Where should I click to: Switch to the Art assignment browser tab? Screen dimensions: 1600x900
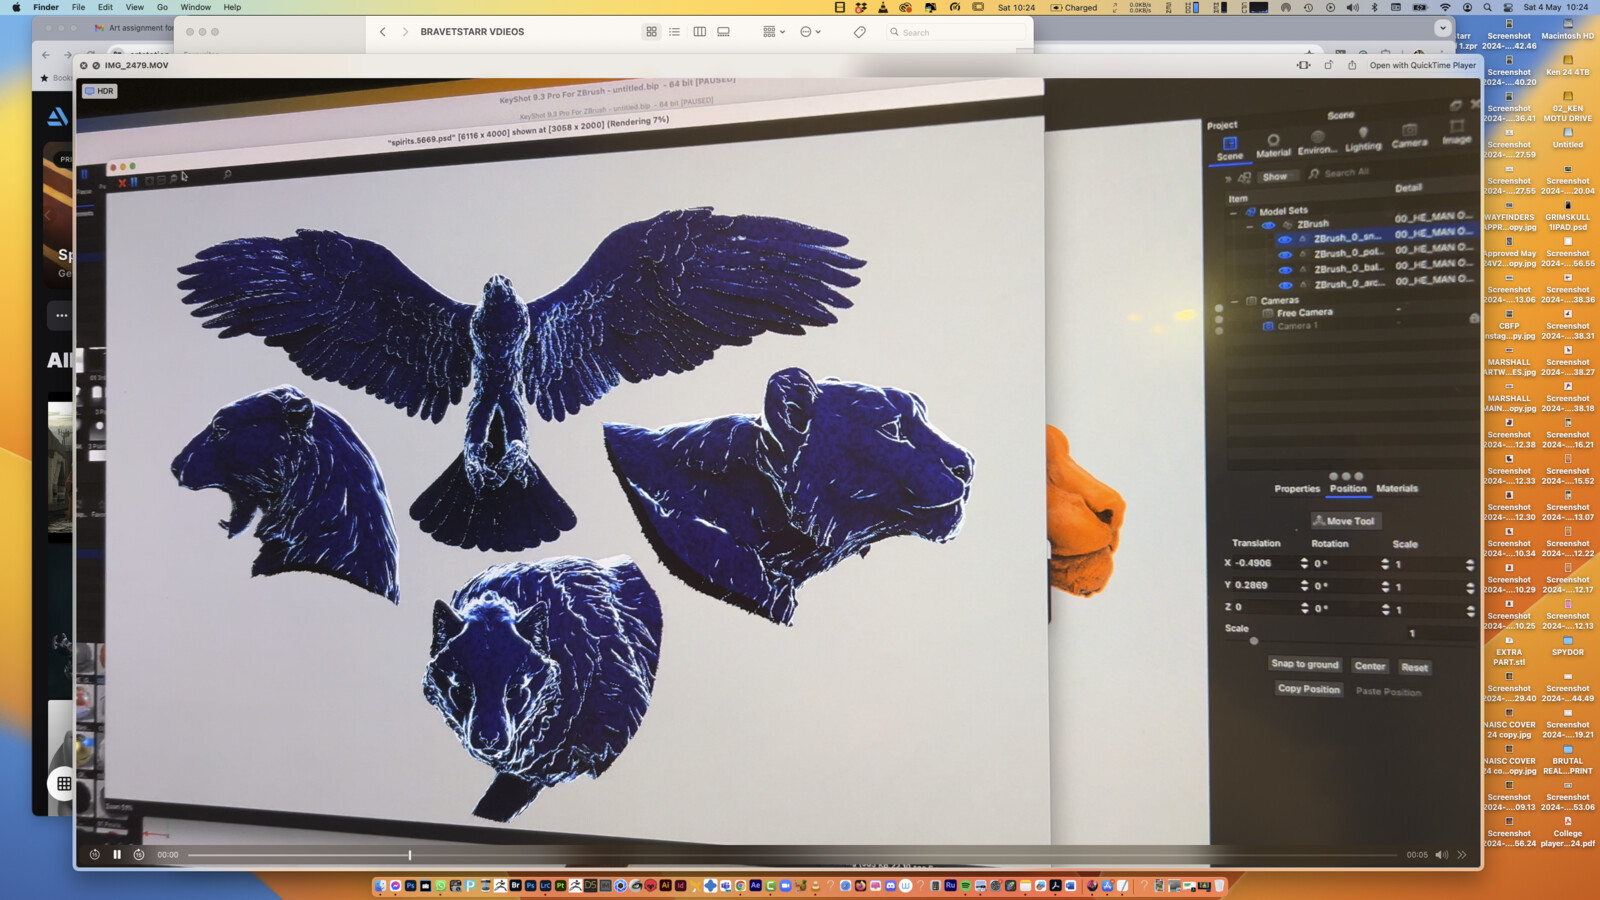133,28
